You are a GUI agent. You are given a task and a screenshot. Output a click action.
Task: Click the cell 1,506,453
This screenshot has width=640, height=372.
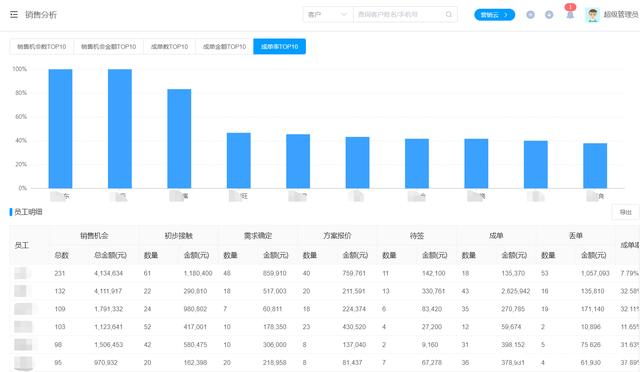click(108, 345)
